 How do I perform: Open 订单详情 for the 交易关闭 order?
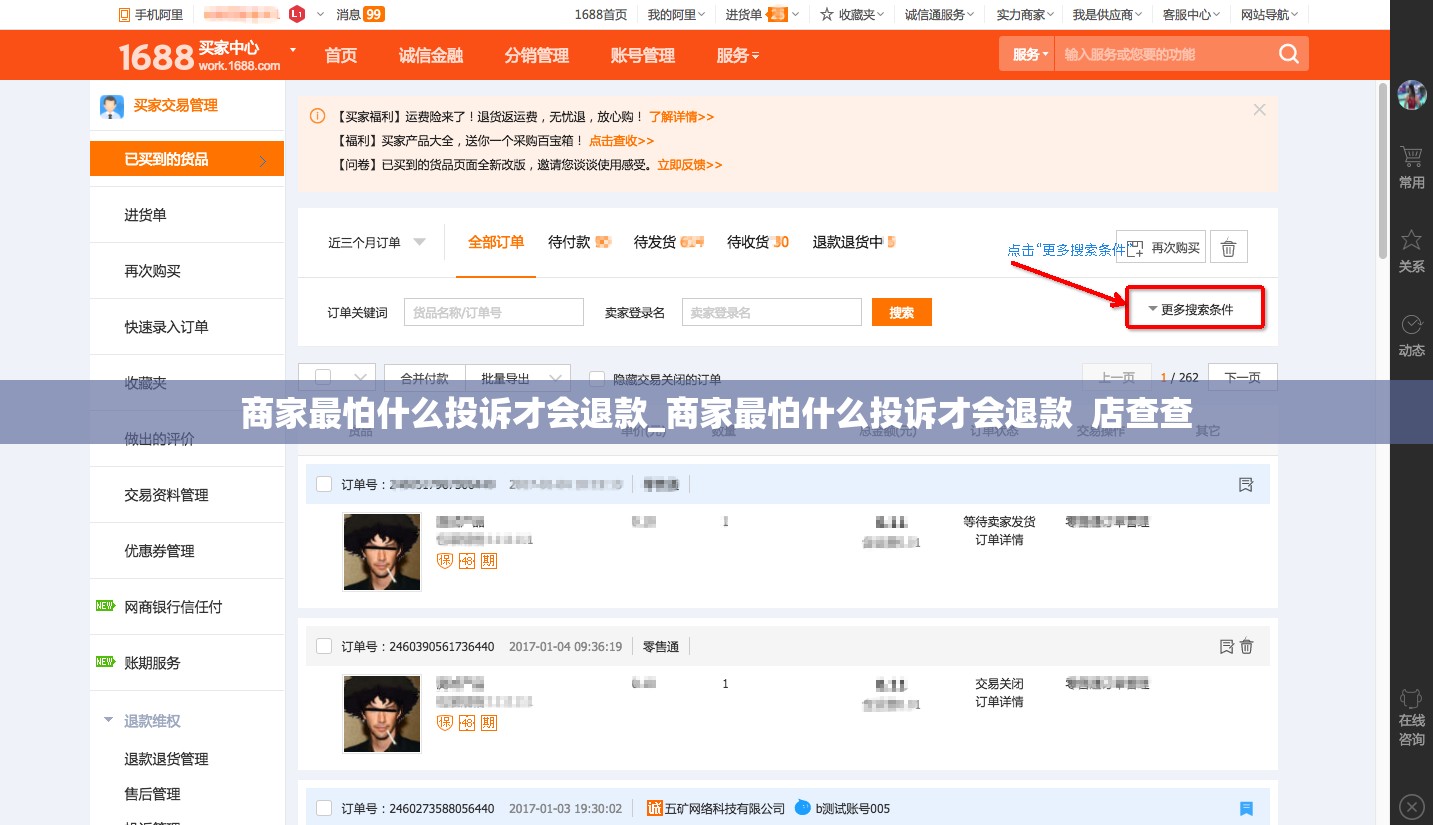click(x=999, y=702)
